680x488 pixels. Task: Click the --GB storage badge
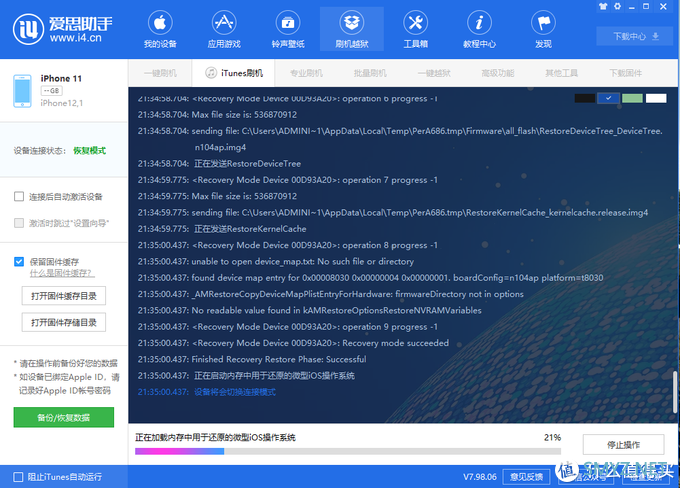52,91
